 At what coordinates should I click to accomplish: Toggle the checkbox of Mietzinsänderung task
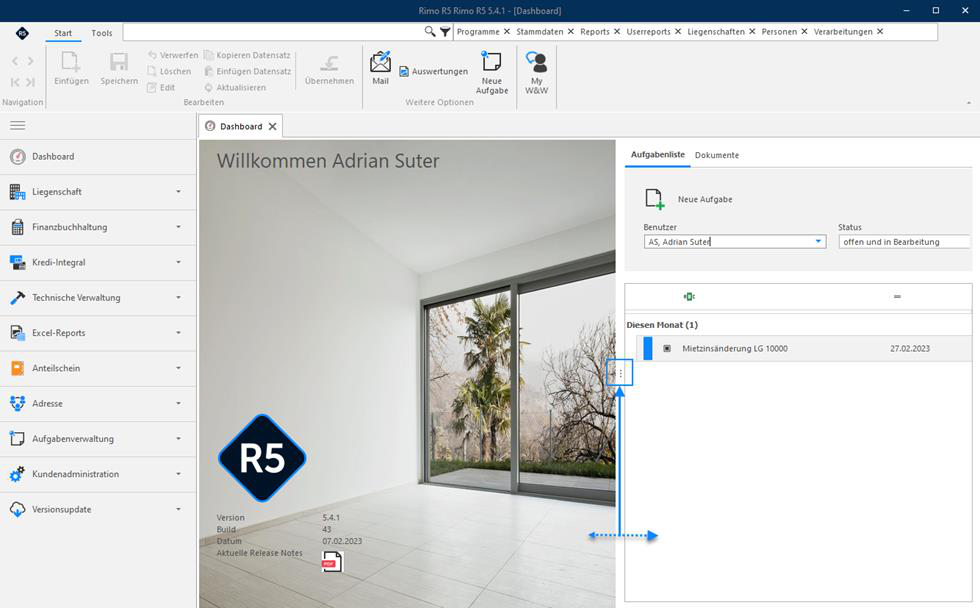point(667,349)
